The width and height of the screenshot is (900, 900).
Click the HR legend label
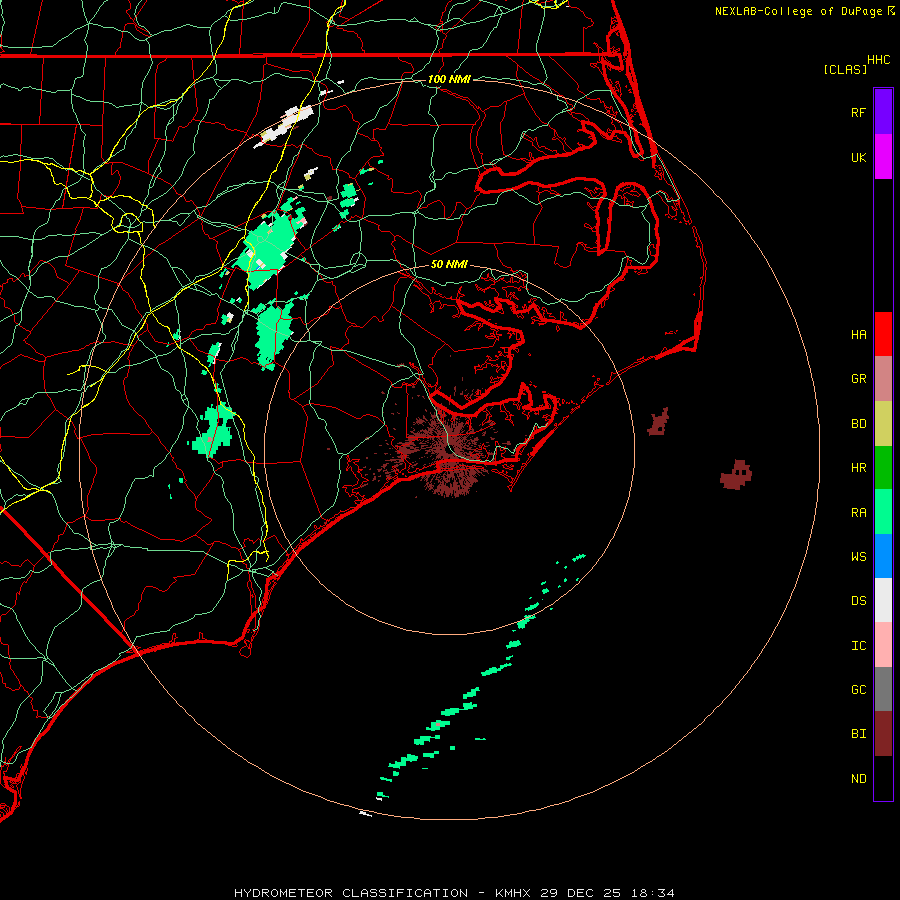(x=859, y=468)
